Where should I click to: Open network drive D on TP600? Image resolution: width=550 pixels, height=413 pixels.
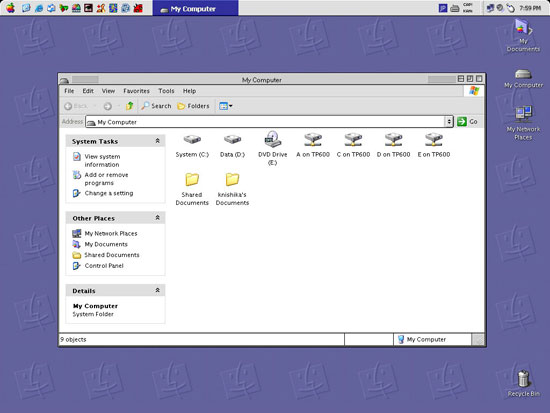tap(394, 145)
